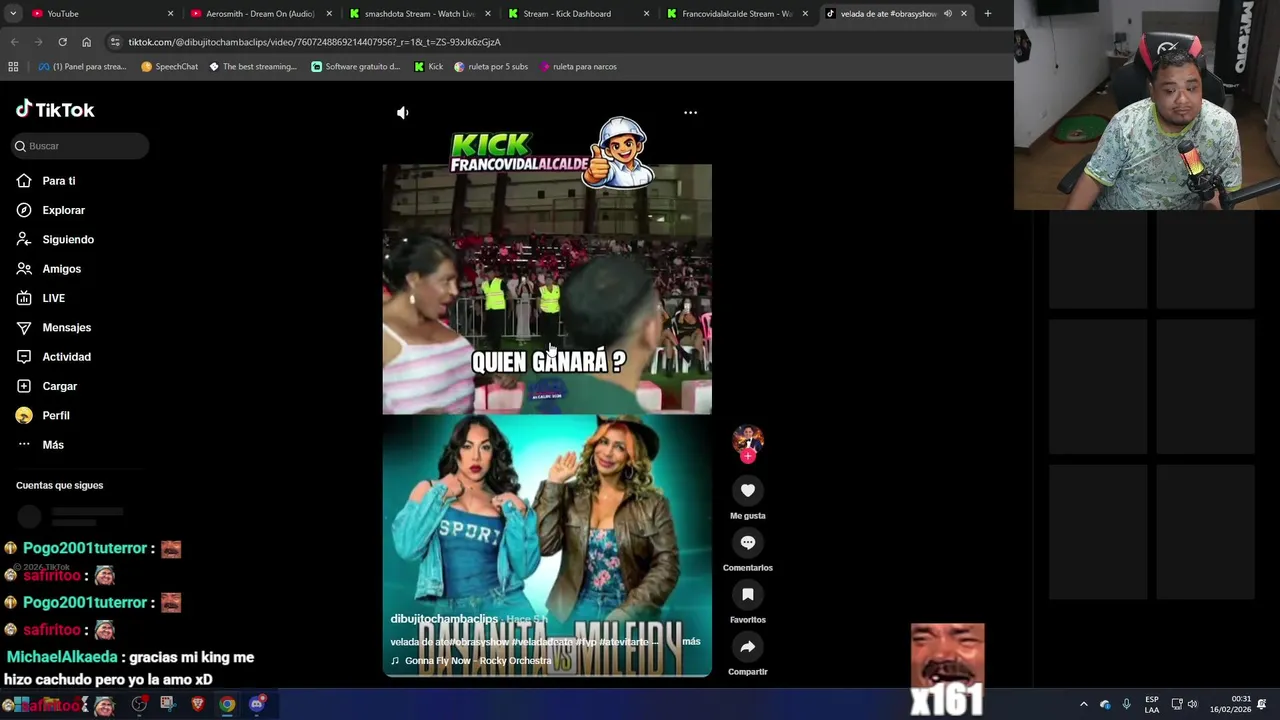Open Brave browser in the taskbar

(x=198, y=704)
